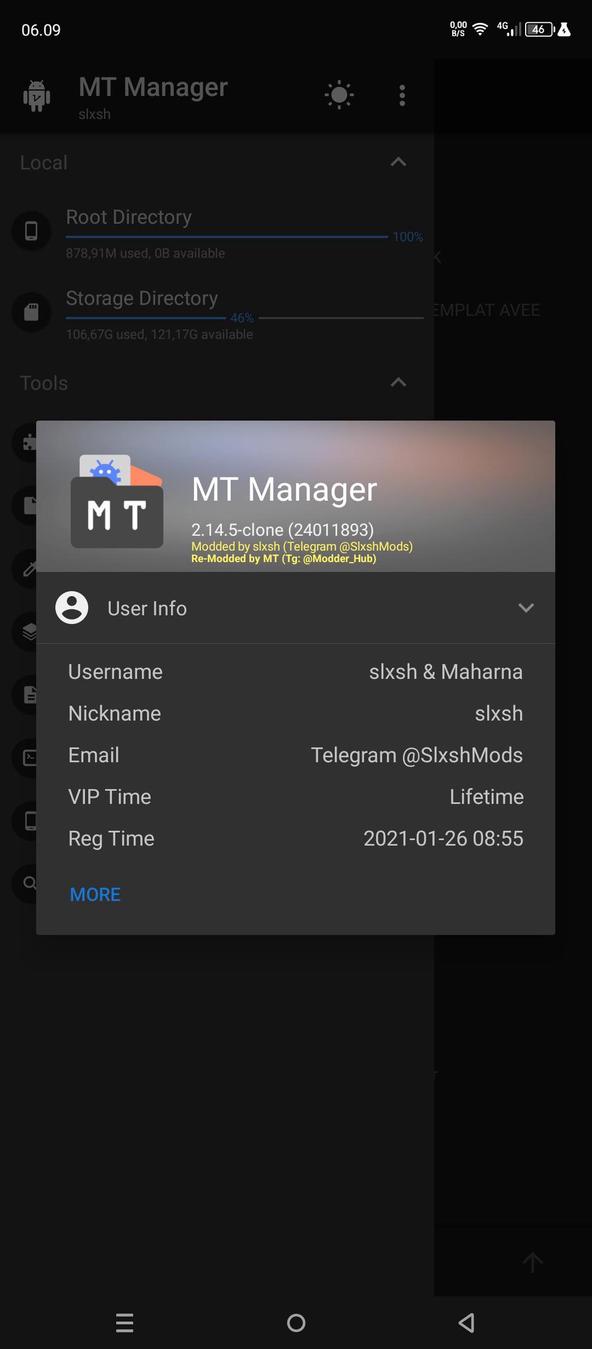Click the User Info account avatar icon
The image size is (592, 1349).
point(72,608)
